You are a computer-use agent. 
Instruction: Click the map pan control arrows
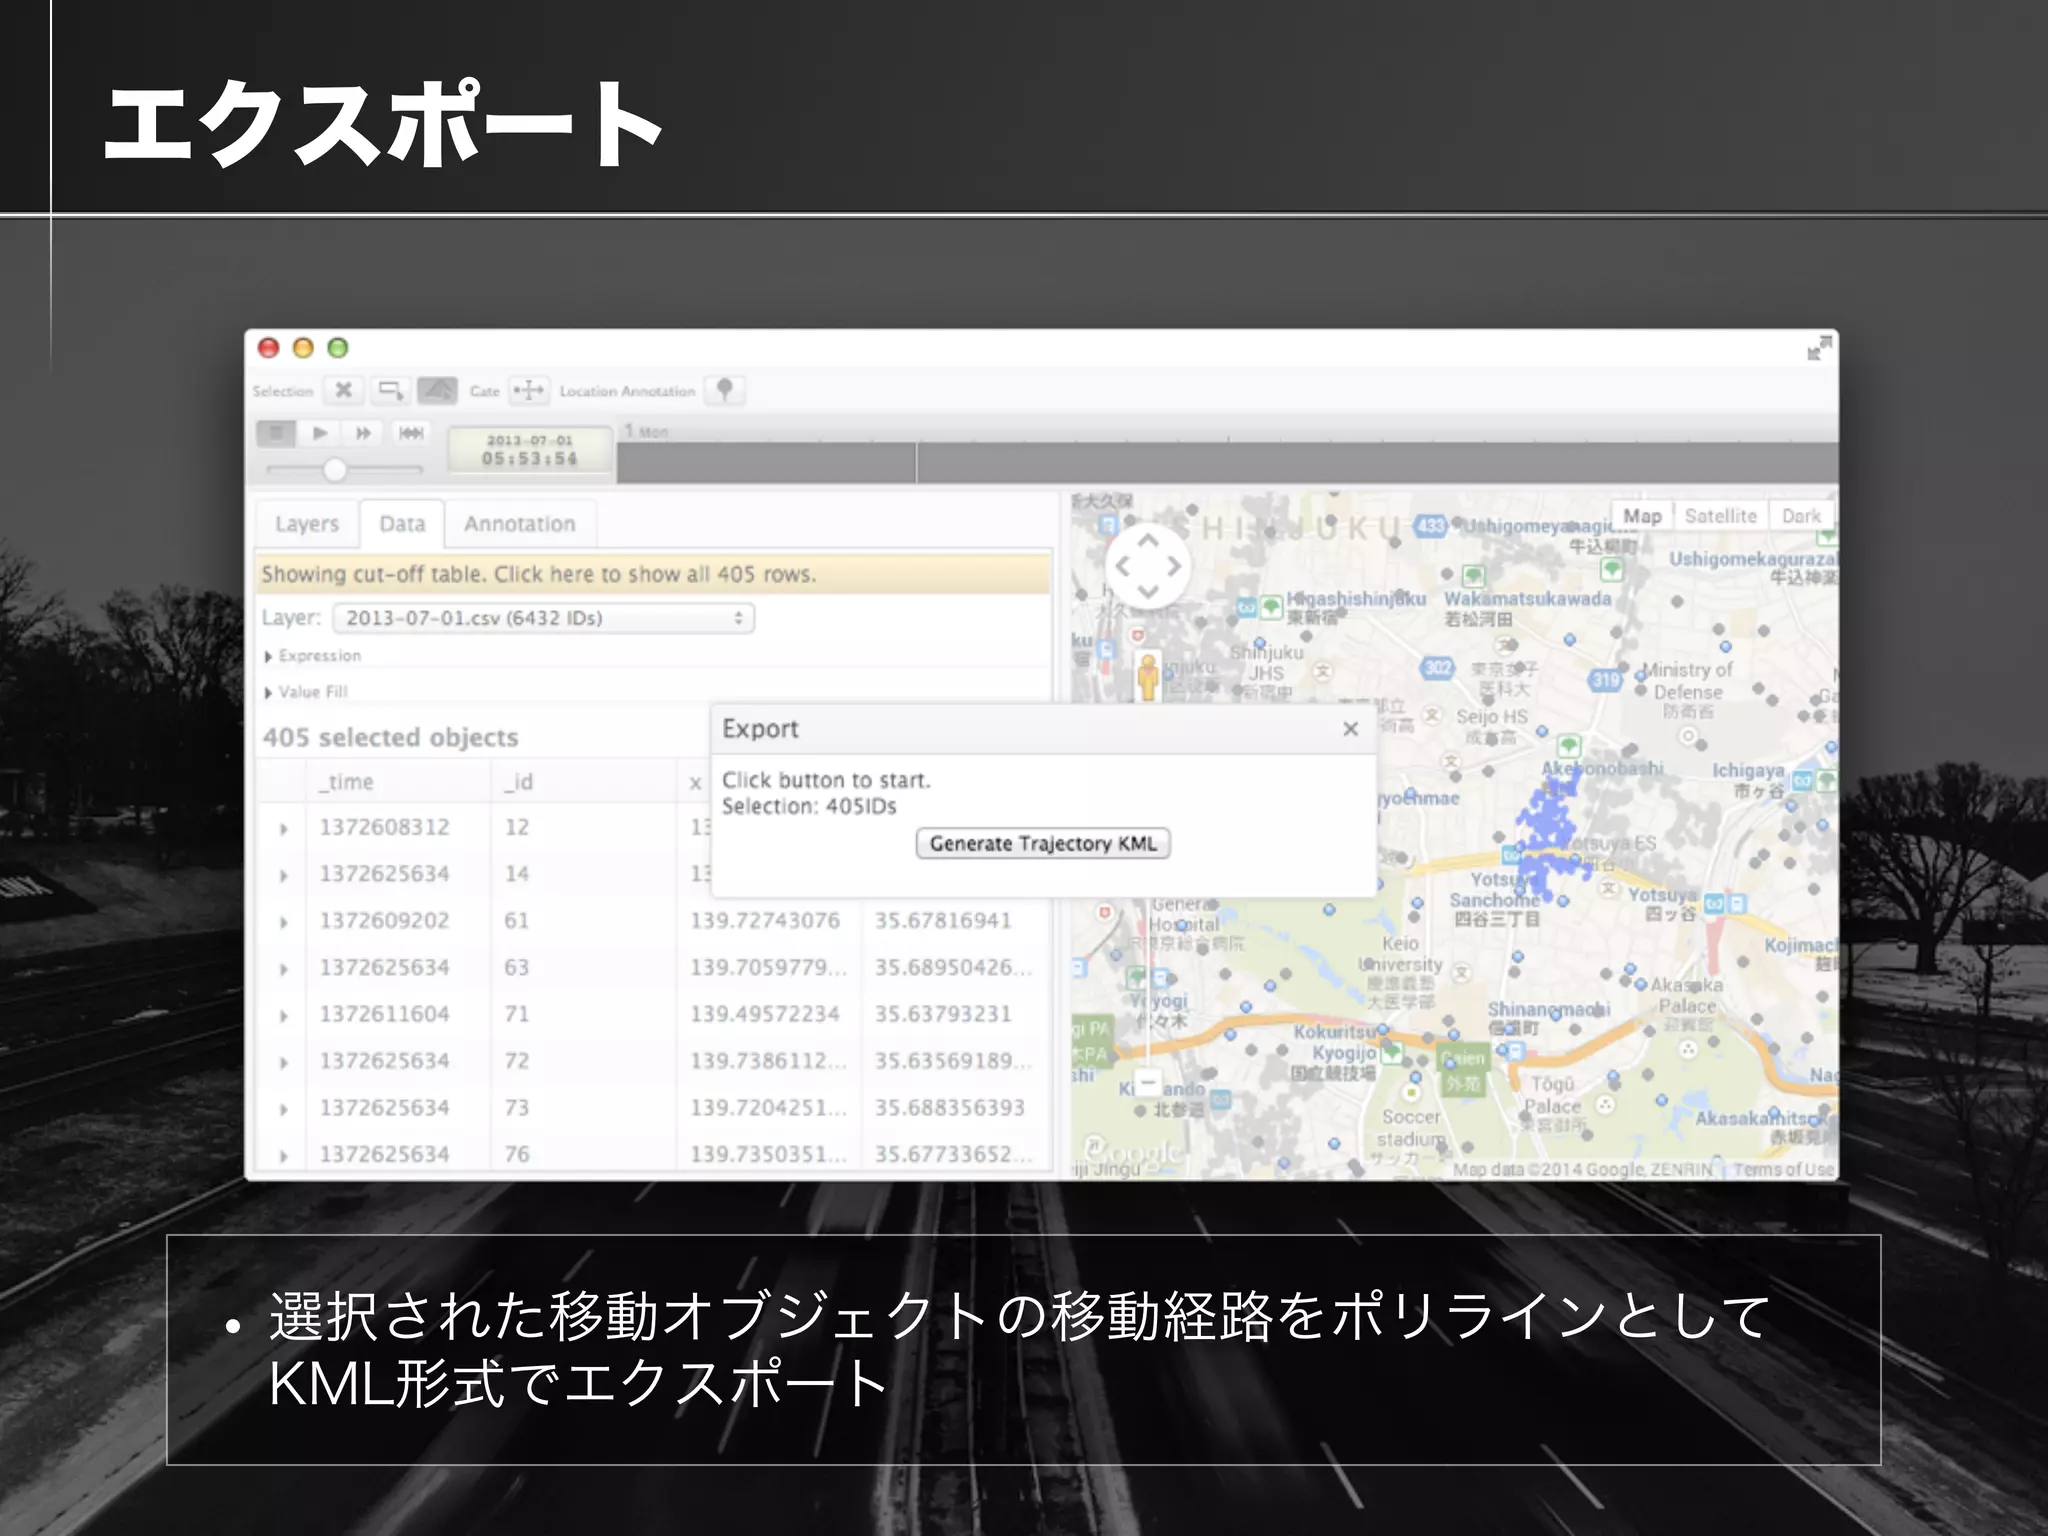tap(1148, 566)
